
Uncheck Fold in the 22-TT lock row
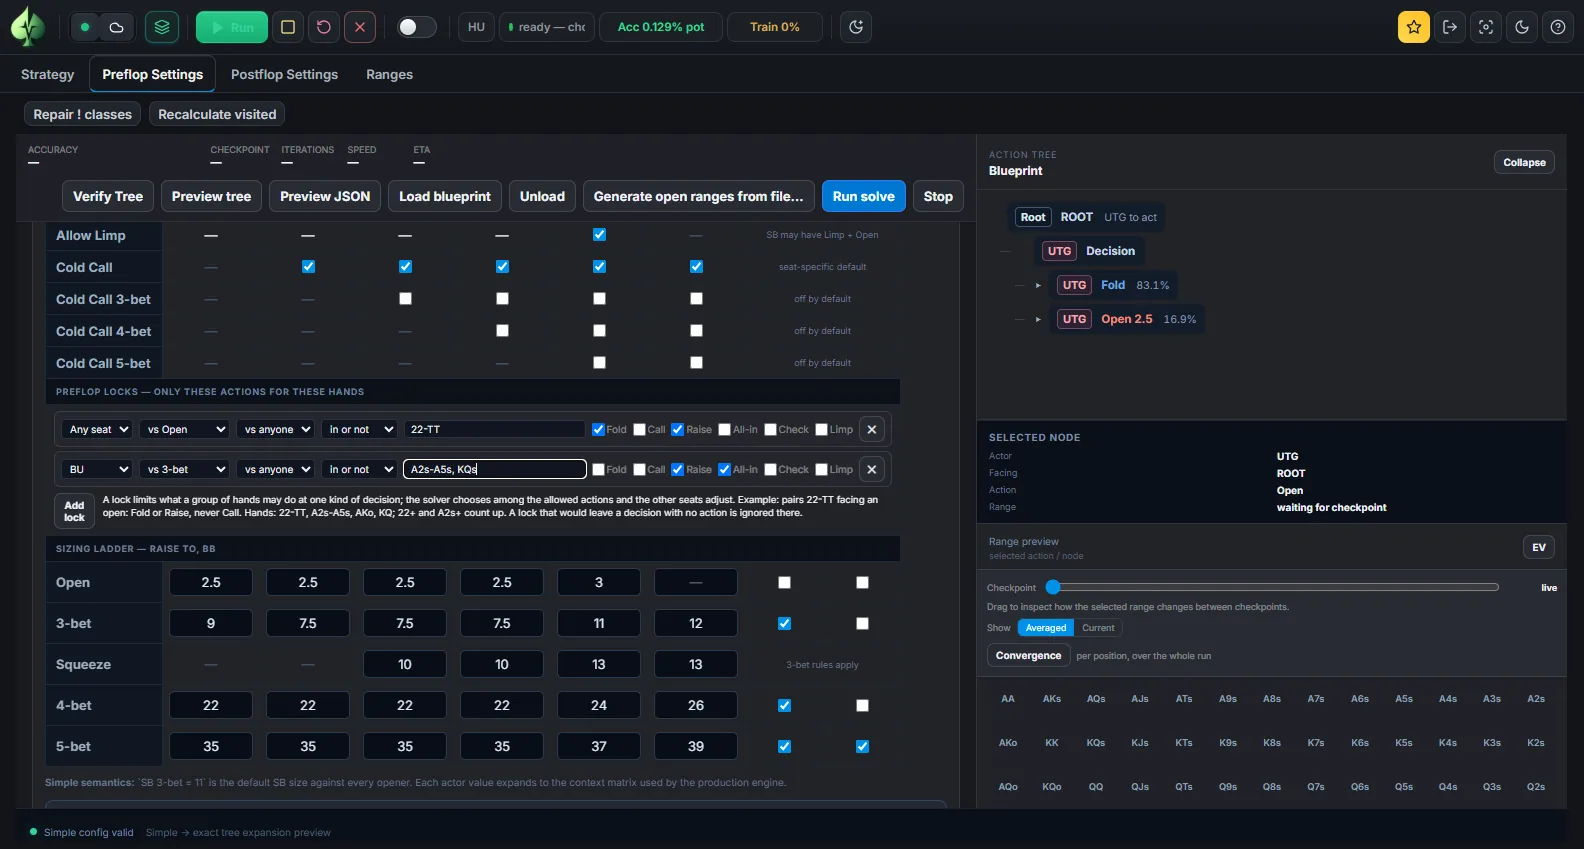click(598, 429)
